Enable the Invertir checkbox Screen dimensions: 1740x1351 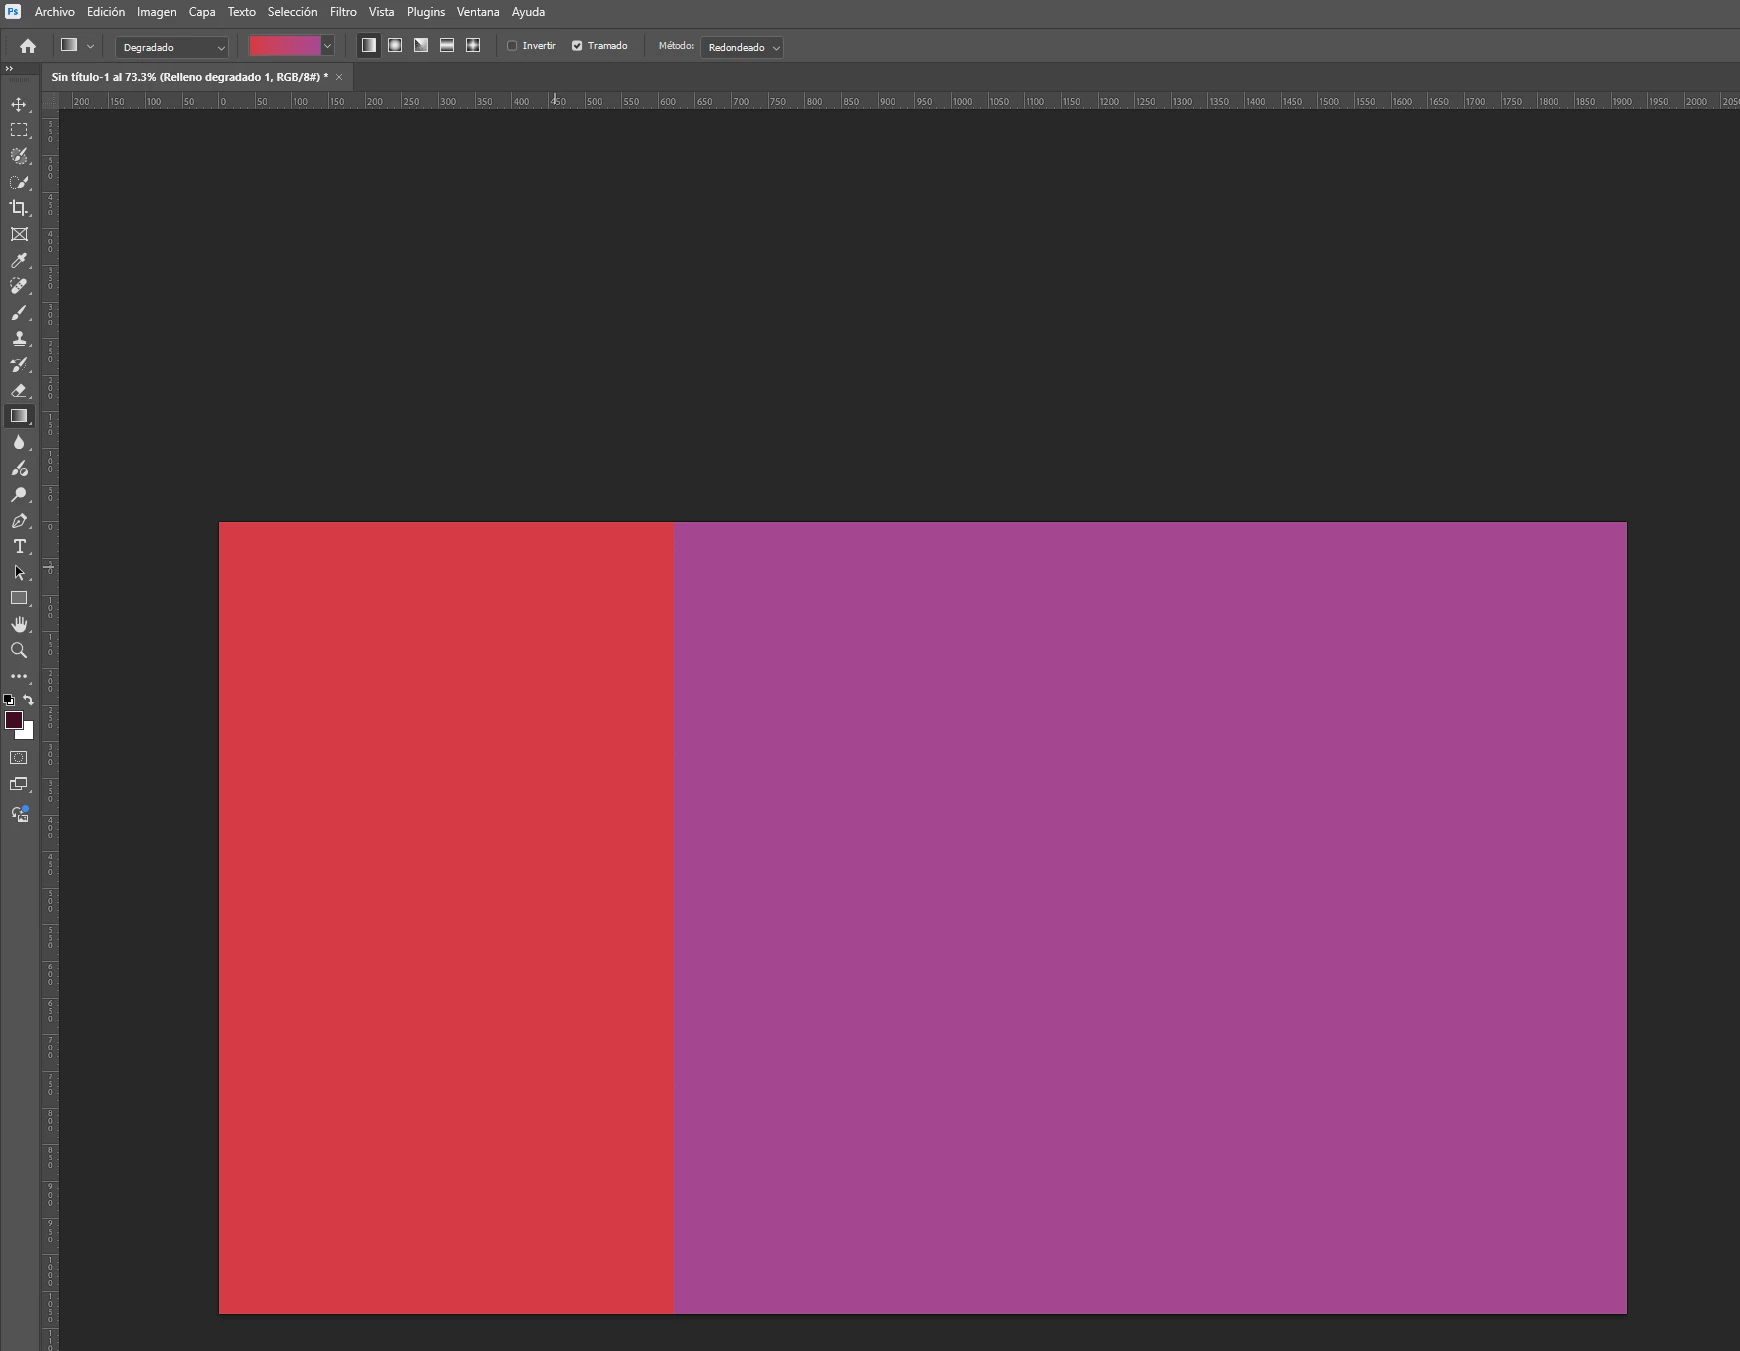click(512, 46)
